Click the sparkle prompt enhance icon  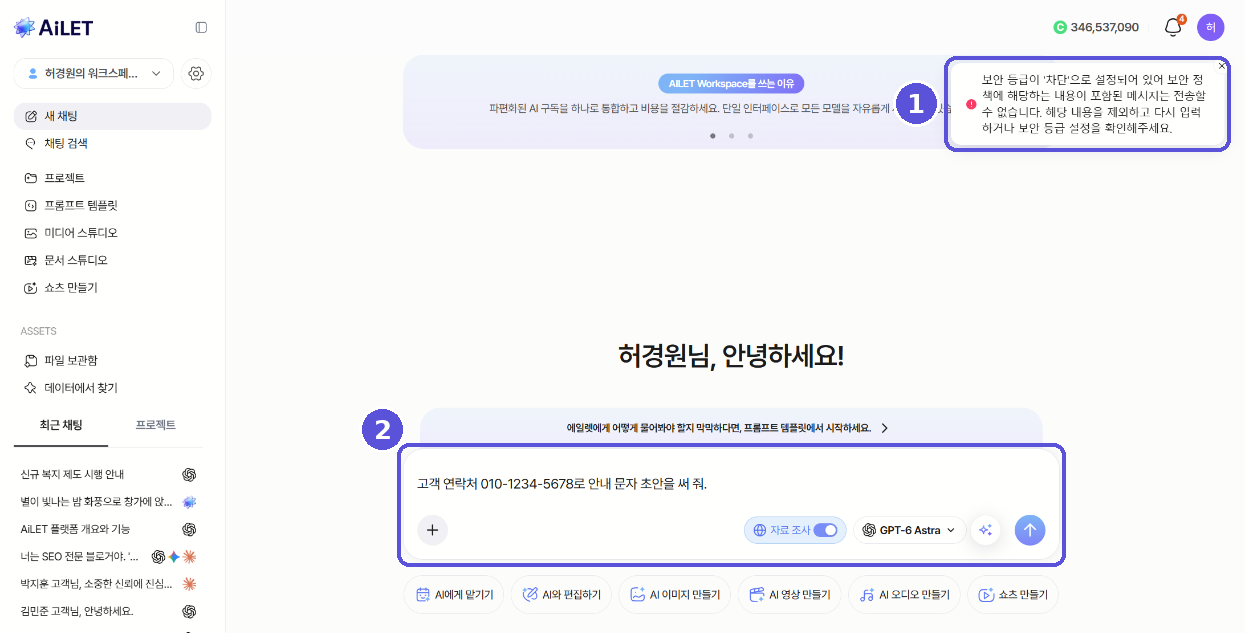click(x=985, y=530)
